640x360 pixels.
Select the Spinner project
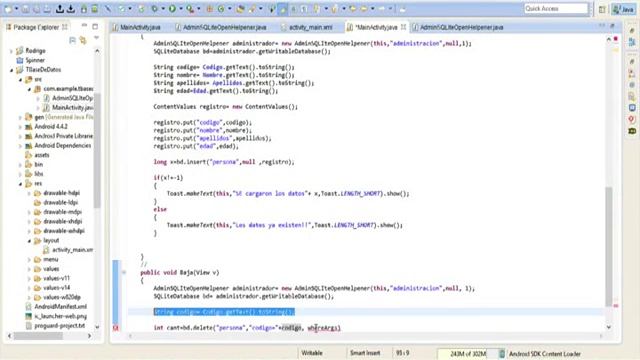[x=35, y=60]
